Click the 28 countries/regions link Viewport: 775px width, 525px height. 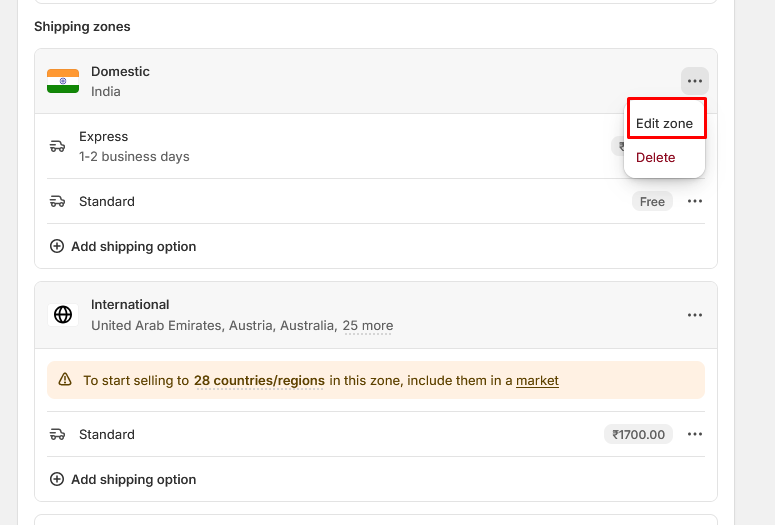[259, 380]
